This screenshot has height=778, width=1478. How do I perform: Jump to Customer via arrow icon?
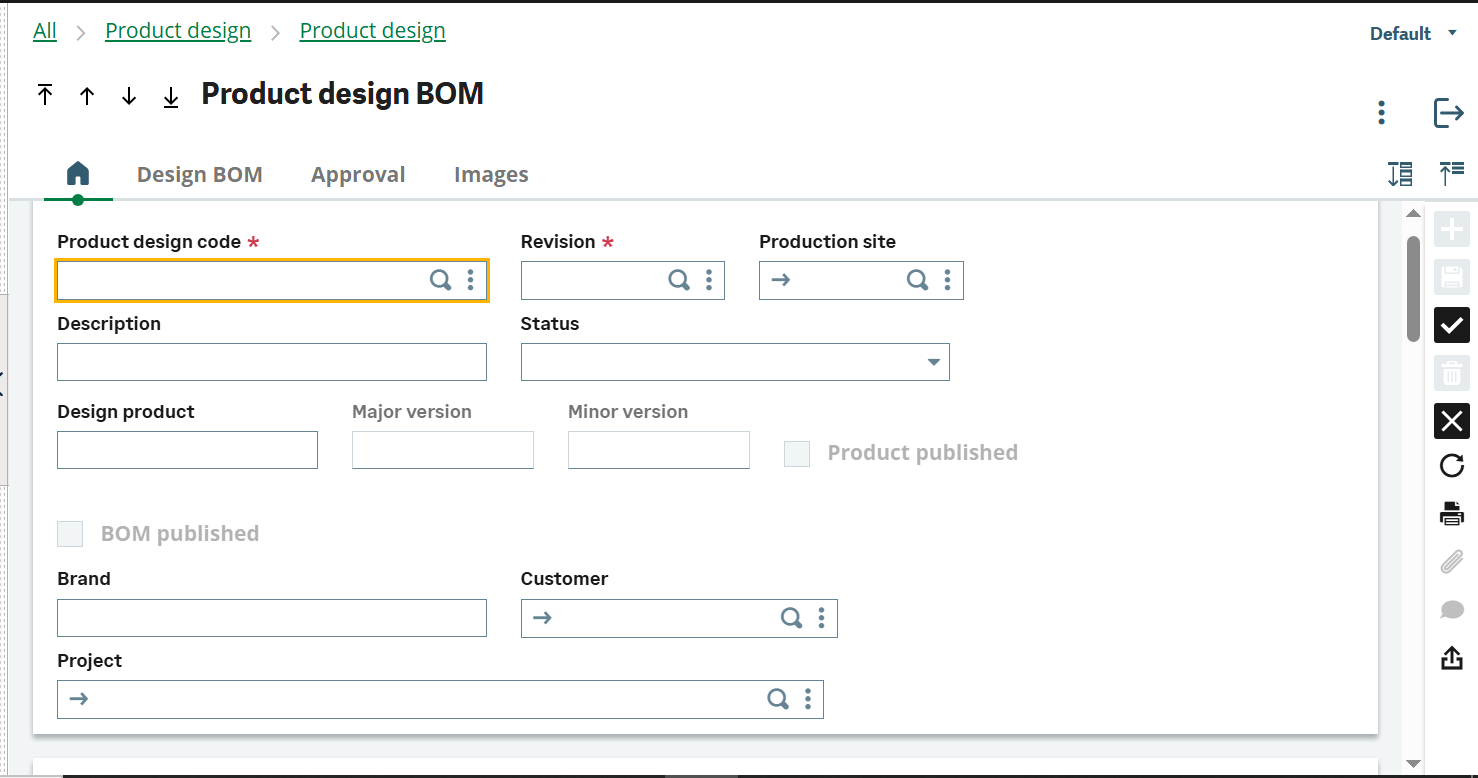pos(542,618)
